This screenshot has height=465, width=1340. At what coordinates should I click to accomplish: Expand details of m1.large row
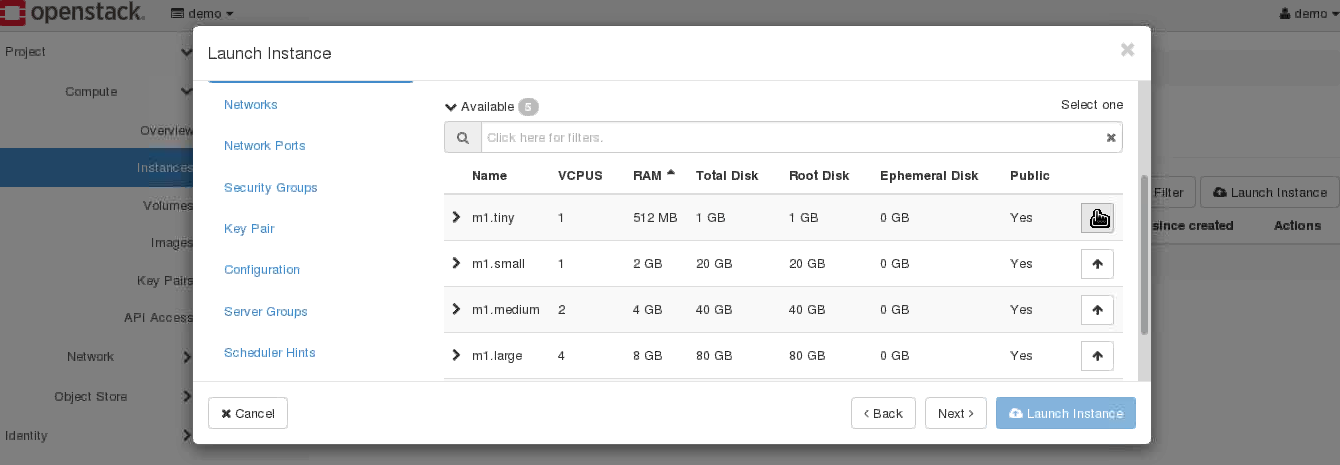[457, 355]
